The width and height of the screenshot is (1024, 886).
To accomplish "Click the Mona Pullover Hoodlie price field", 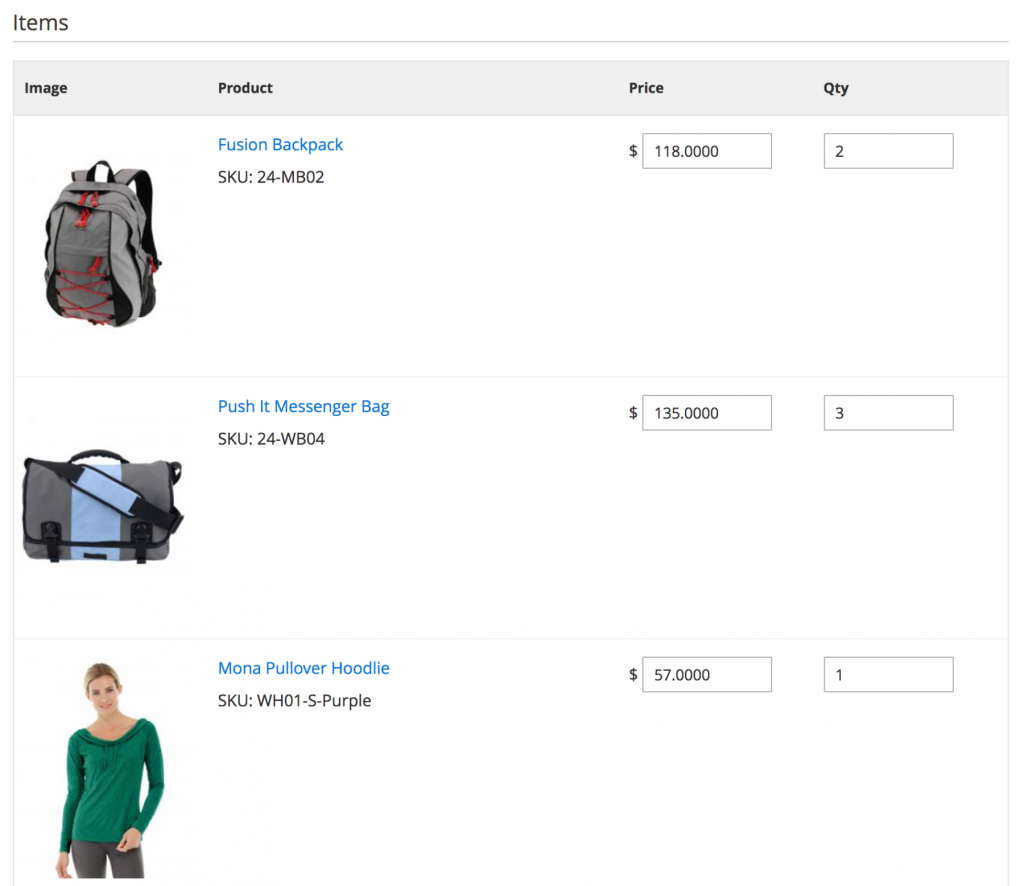I will point(706,674).
